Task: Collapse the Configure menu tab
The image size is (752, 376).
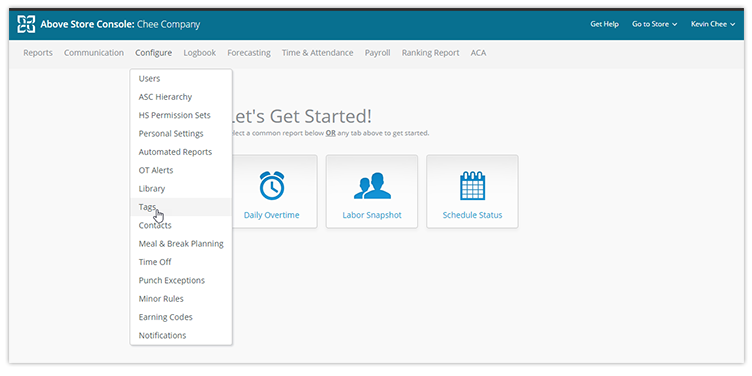Action: click(x=153, y=53)
